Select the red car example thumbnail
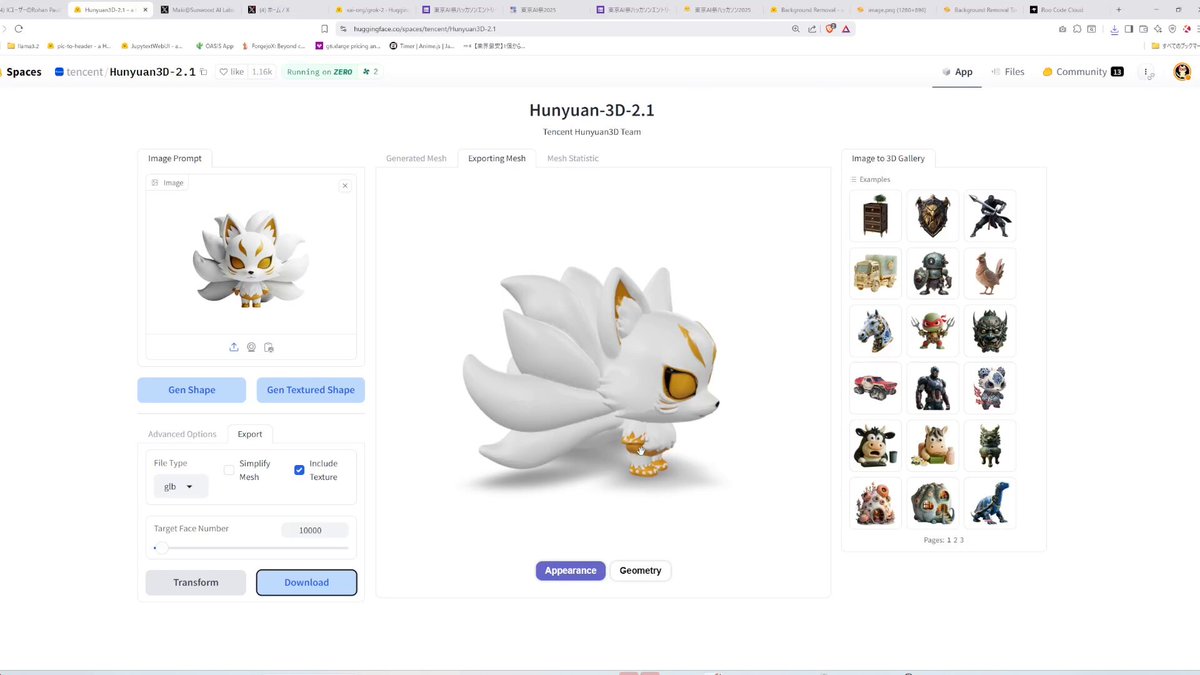The image size is (1200, 675). click(x=875, y=388)
